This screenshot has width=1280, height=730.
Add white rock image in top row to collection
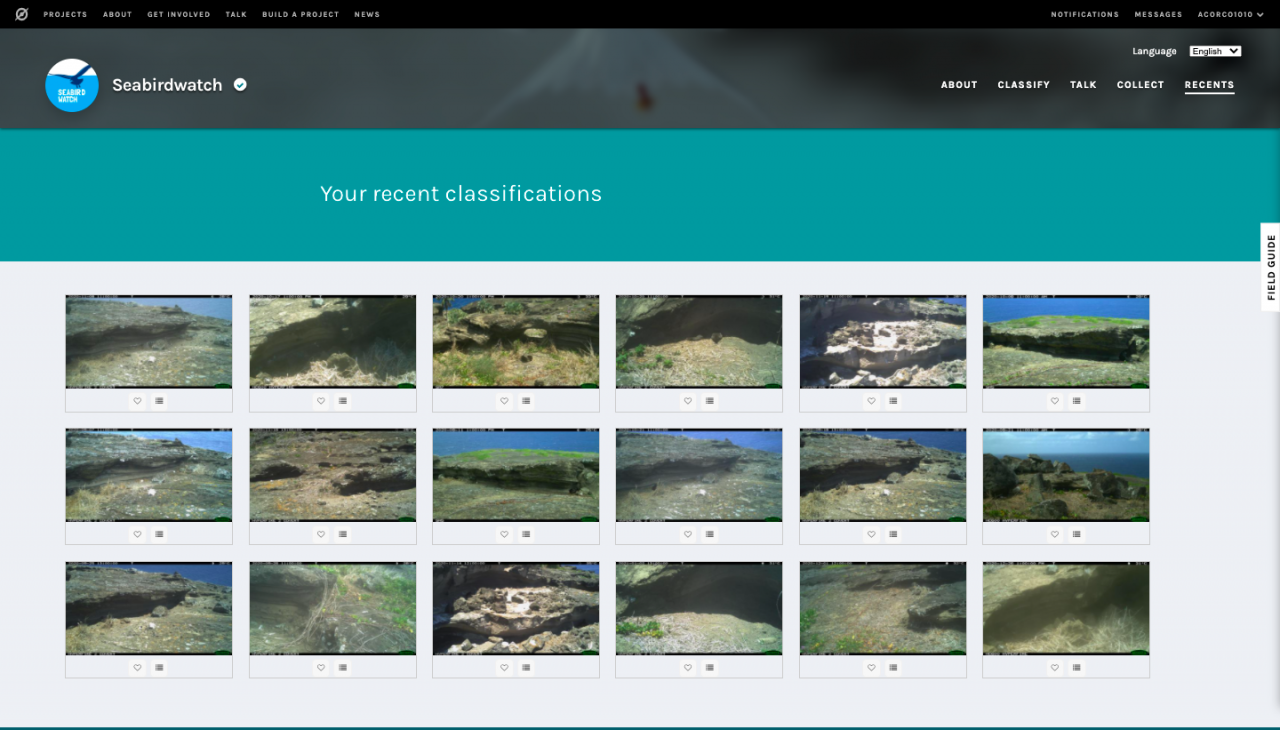(x=893, y=401)
